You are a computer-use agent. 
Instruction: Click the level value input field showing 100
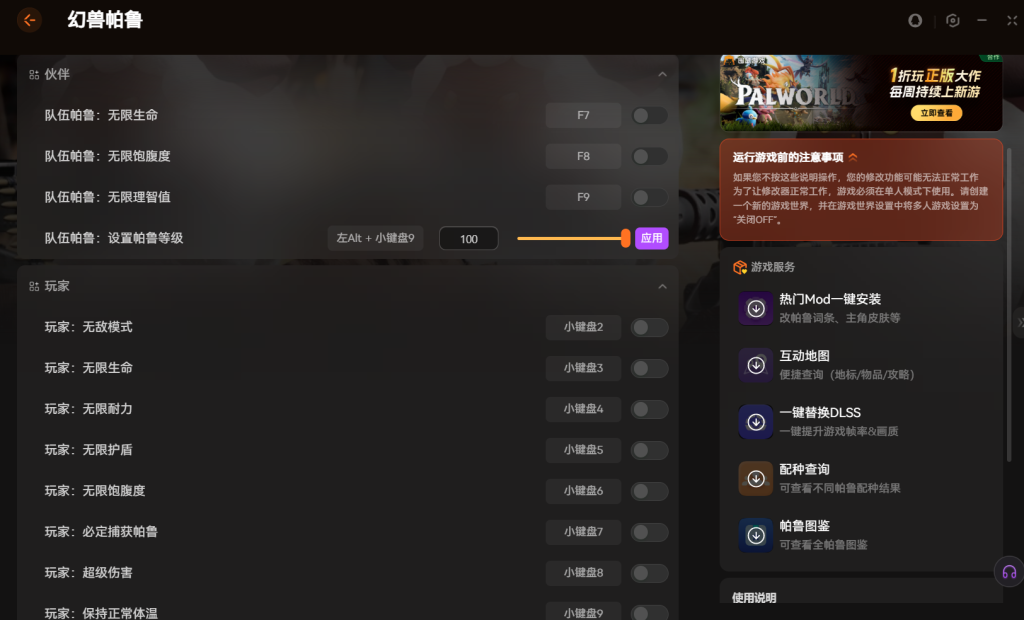coord(468,239)
